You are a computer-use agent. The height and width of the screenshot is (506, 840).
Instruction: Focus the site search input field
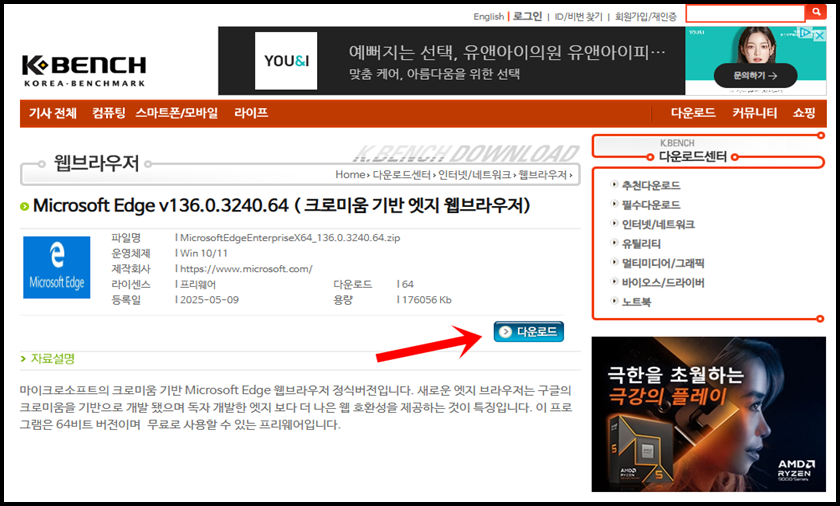(x=745, y=13)
